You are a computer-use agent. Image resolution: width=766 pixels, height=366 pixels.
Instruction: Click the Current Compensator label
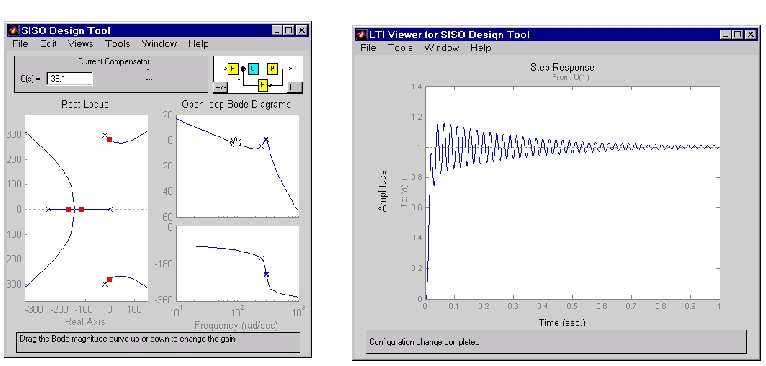coord(114,62)
